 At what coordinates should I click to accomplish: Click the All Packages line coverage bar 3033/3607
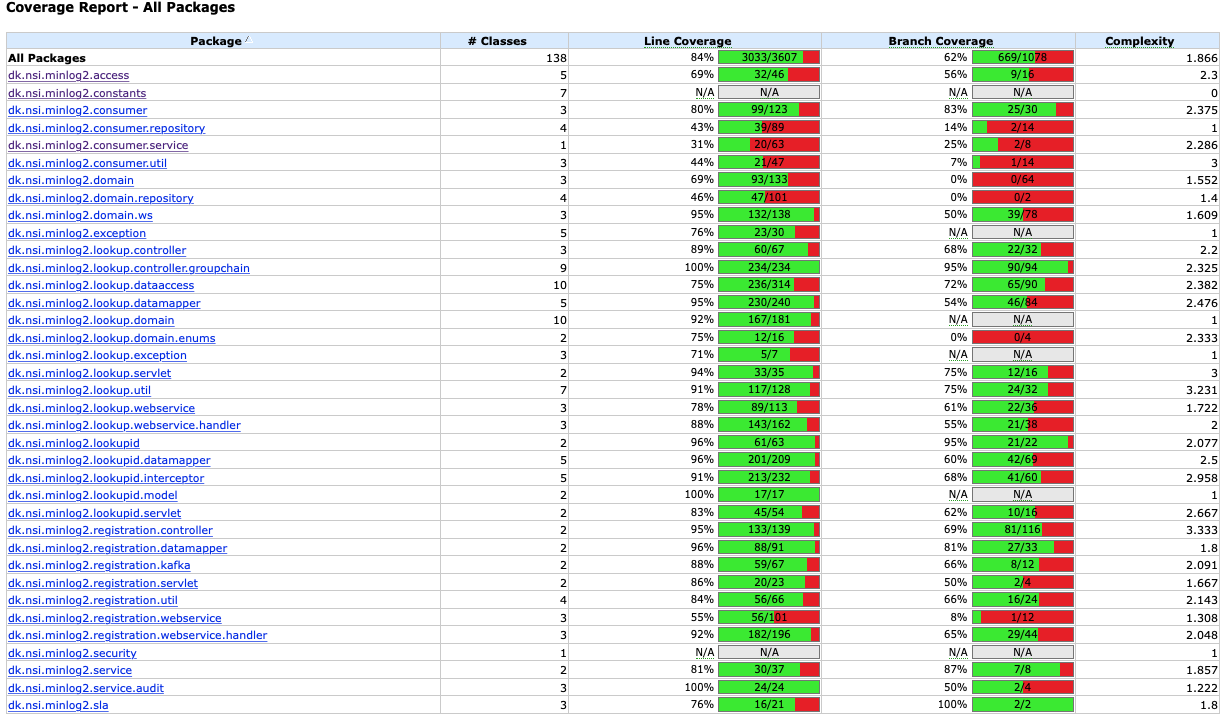pos(768,58)
